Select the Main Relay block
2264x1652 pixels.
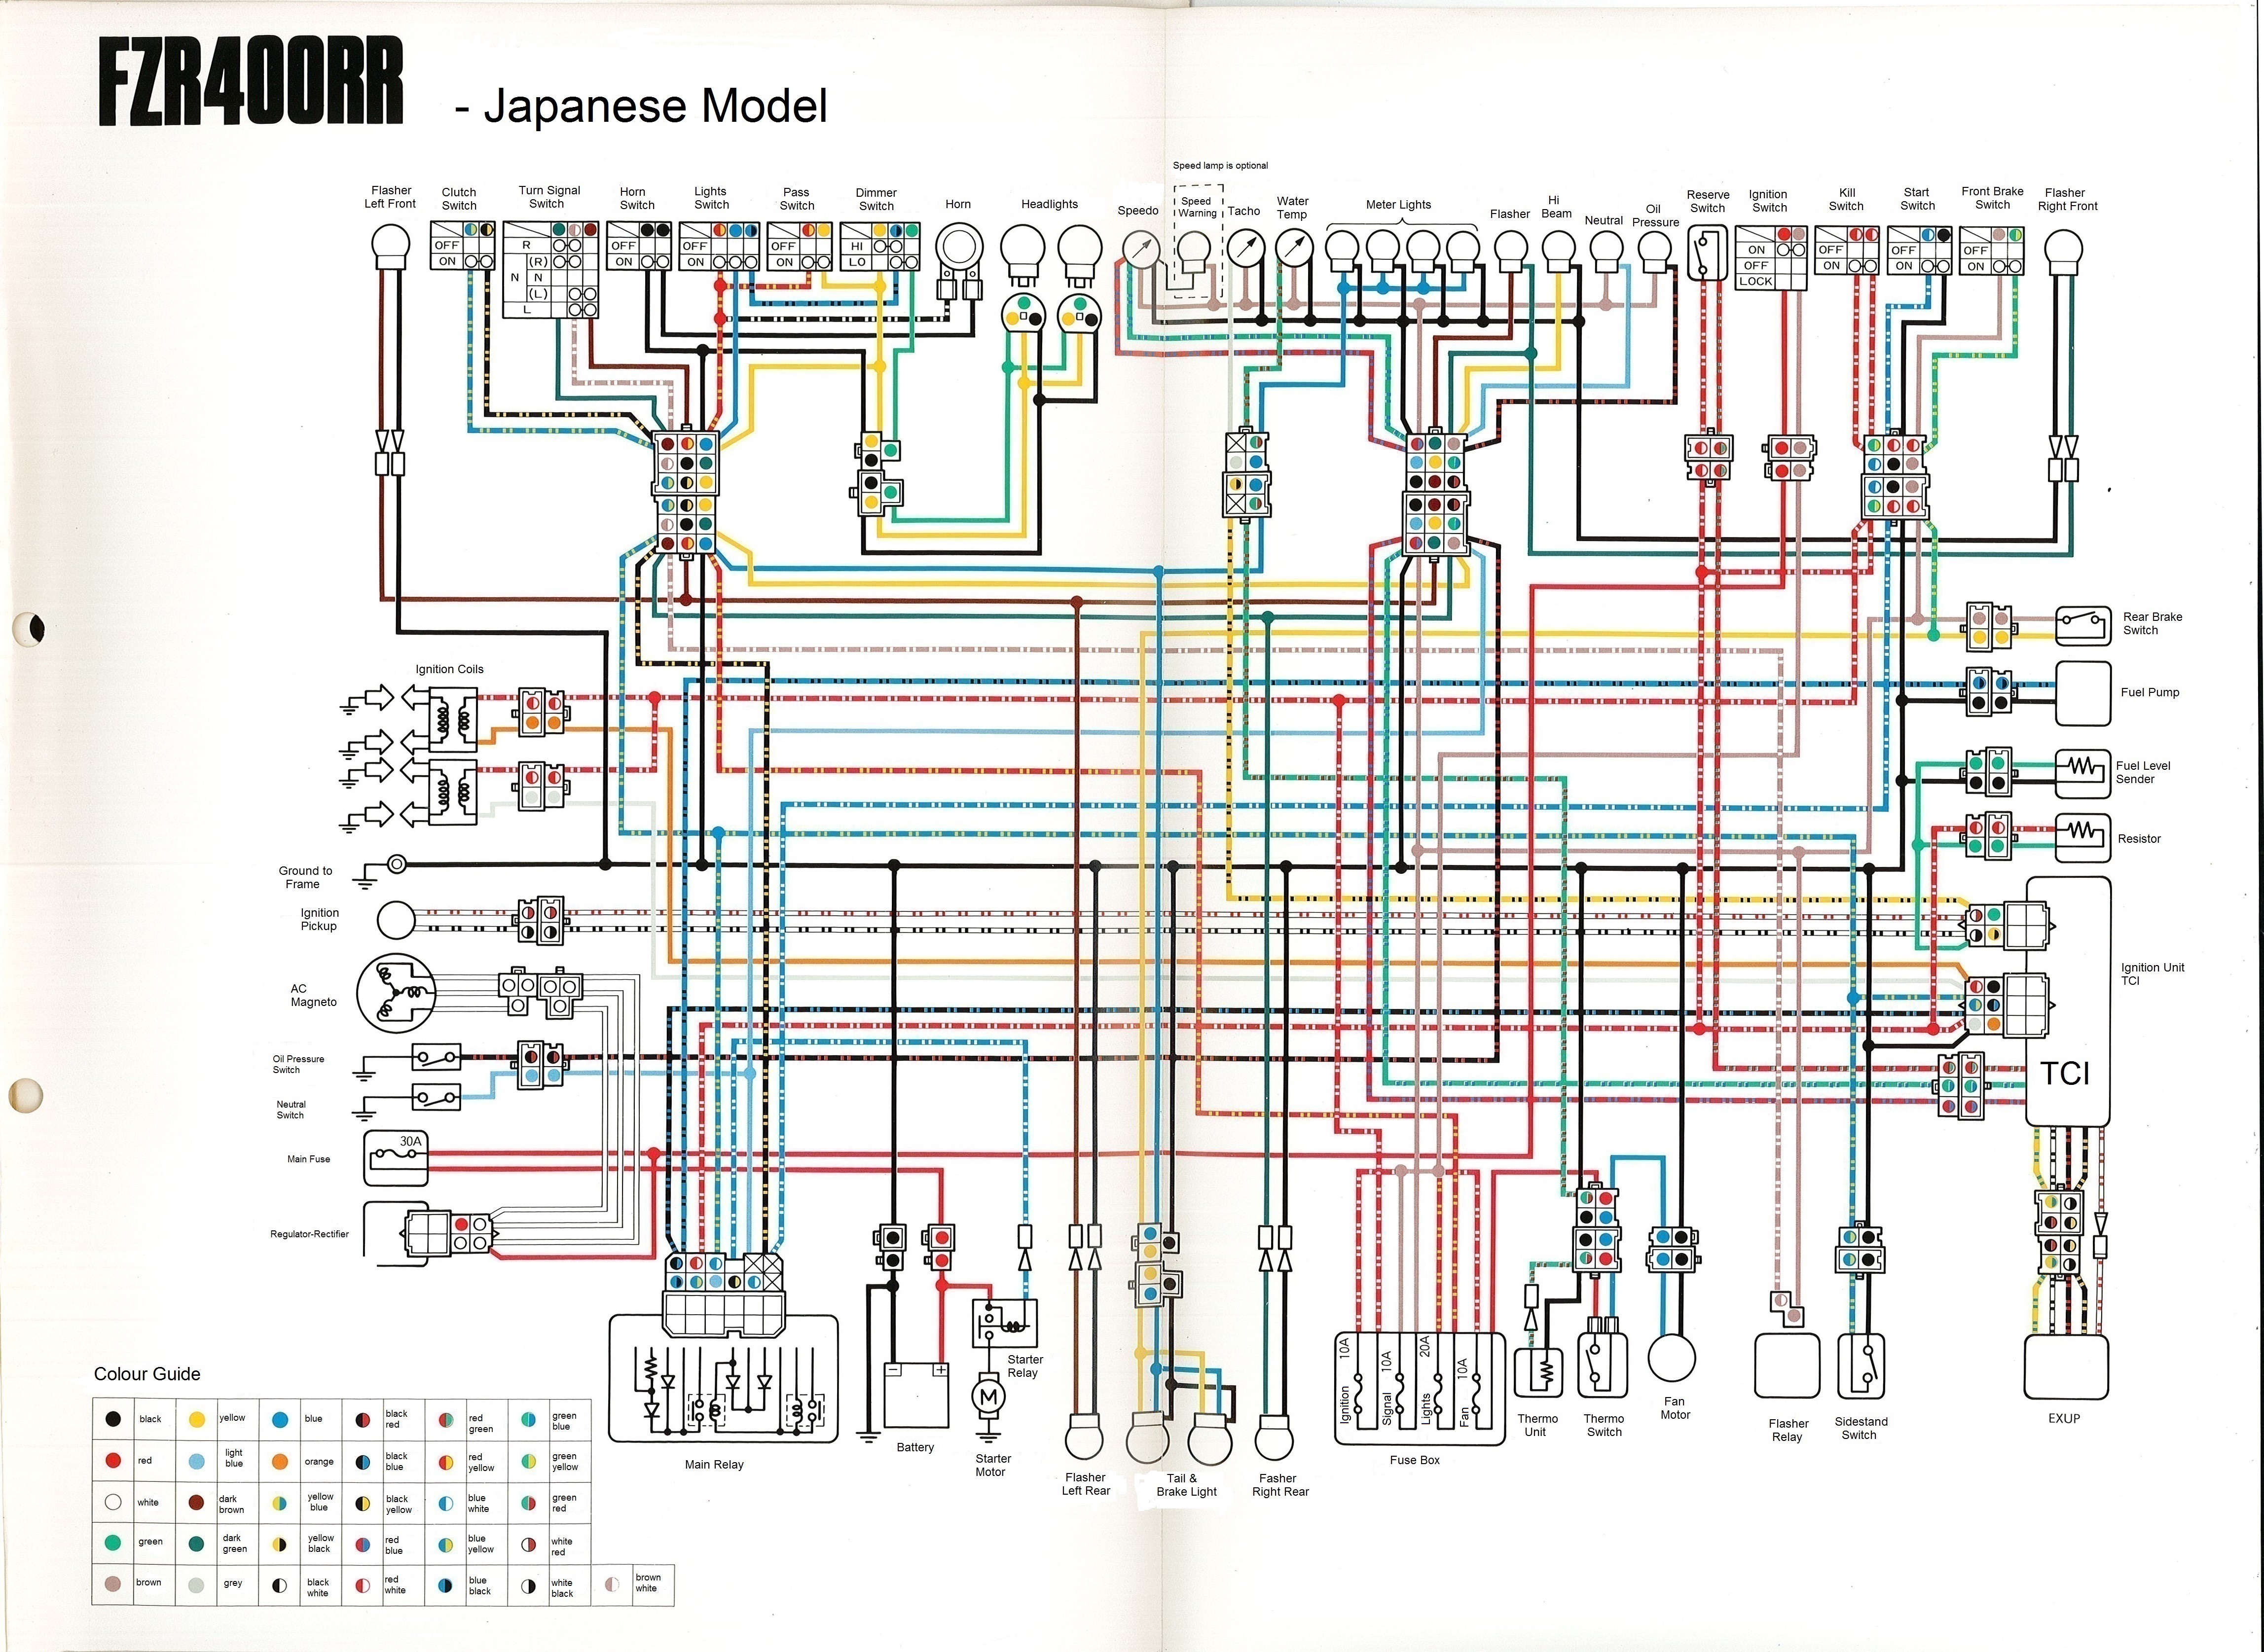[x=723, y=1378]
